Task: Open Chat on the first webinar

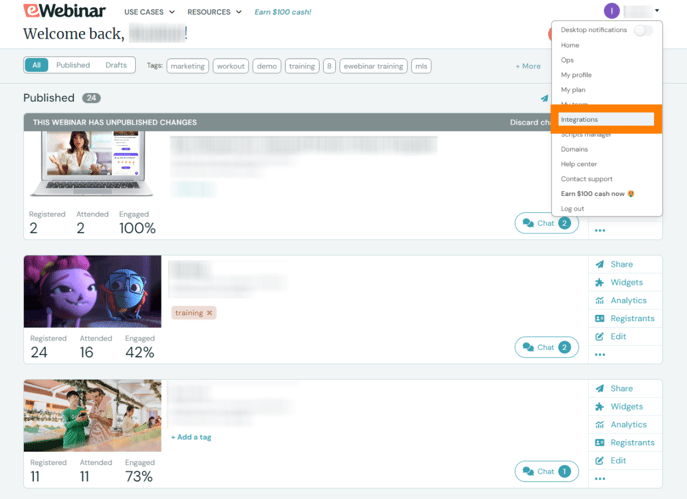Action: click(x=546, y=223)
